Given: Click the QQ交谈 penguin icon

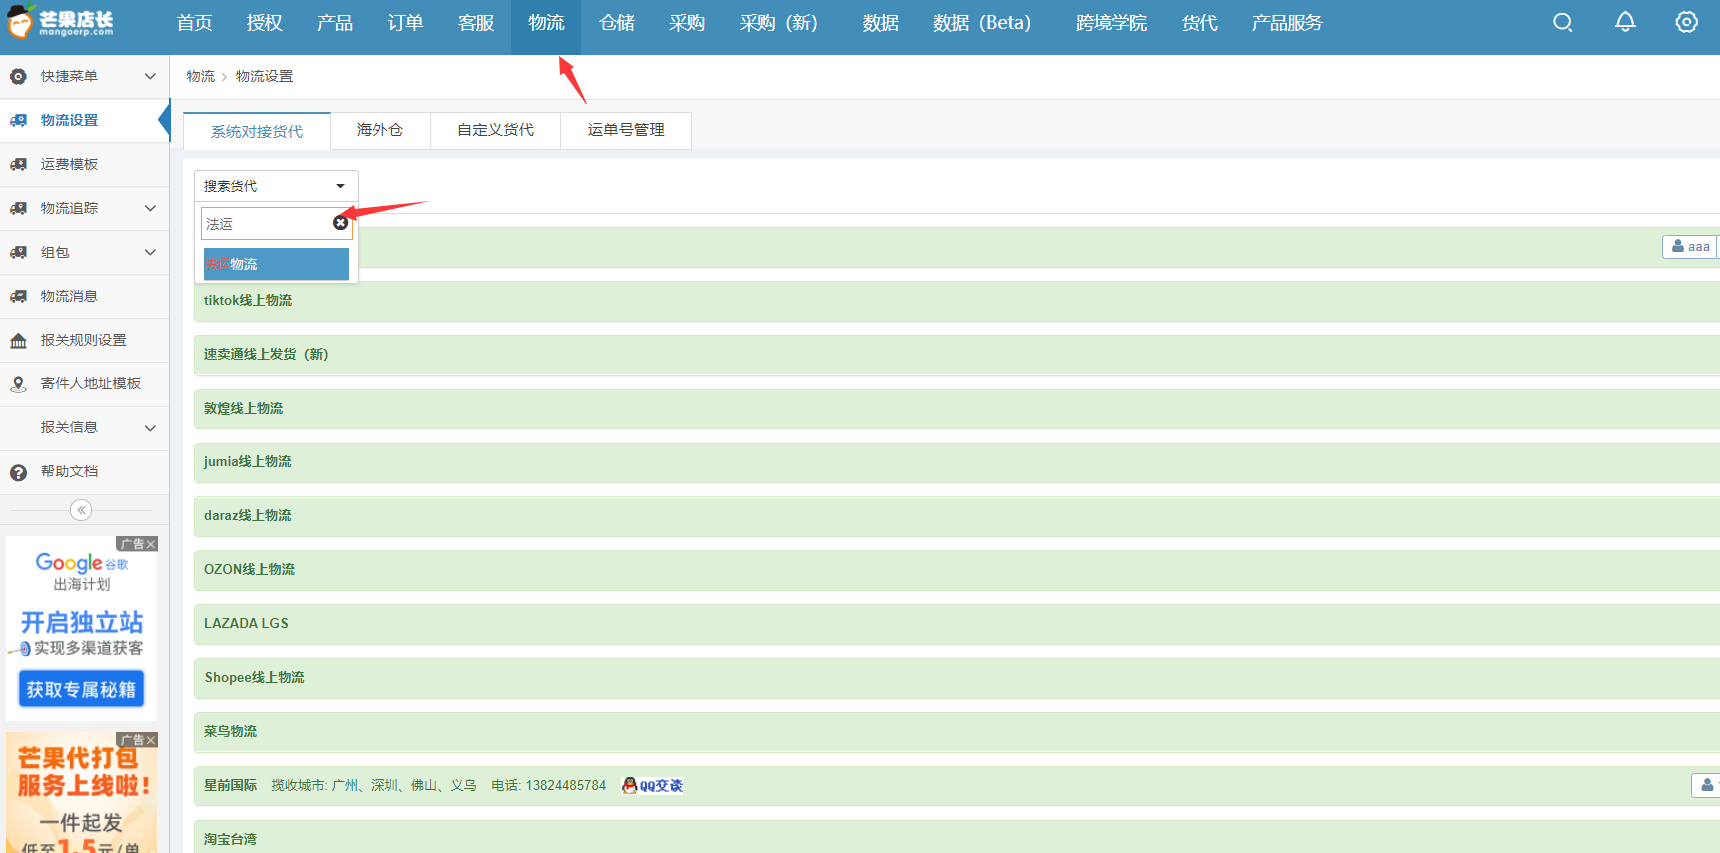Looking at the screenshot, I should (630, 785).
